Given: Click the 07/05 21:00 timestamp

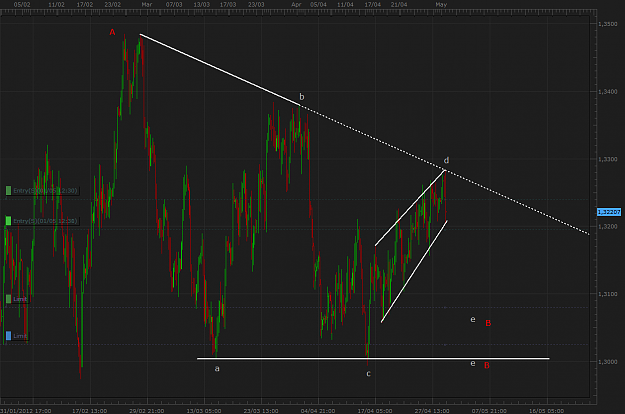Looking at the screenshot, I should tap(489, 410).
